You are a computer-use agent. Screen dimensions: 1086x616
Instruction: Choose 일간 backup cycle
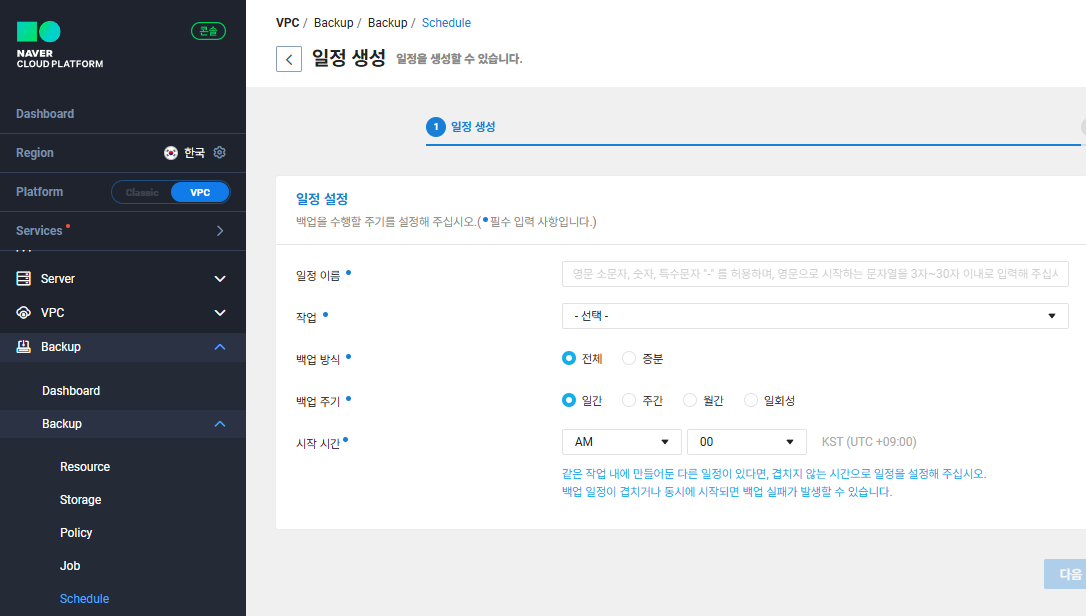[x=569, y=401]
